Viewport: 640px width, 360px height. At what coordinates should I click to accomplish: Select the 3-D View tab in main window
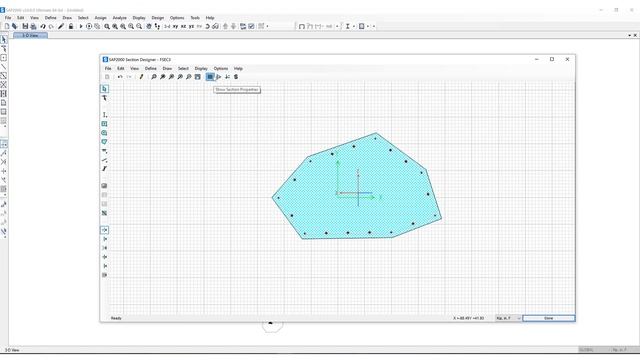(31, 36)
